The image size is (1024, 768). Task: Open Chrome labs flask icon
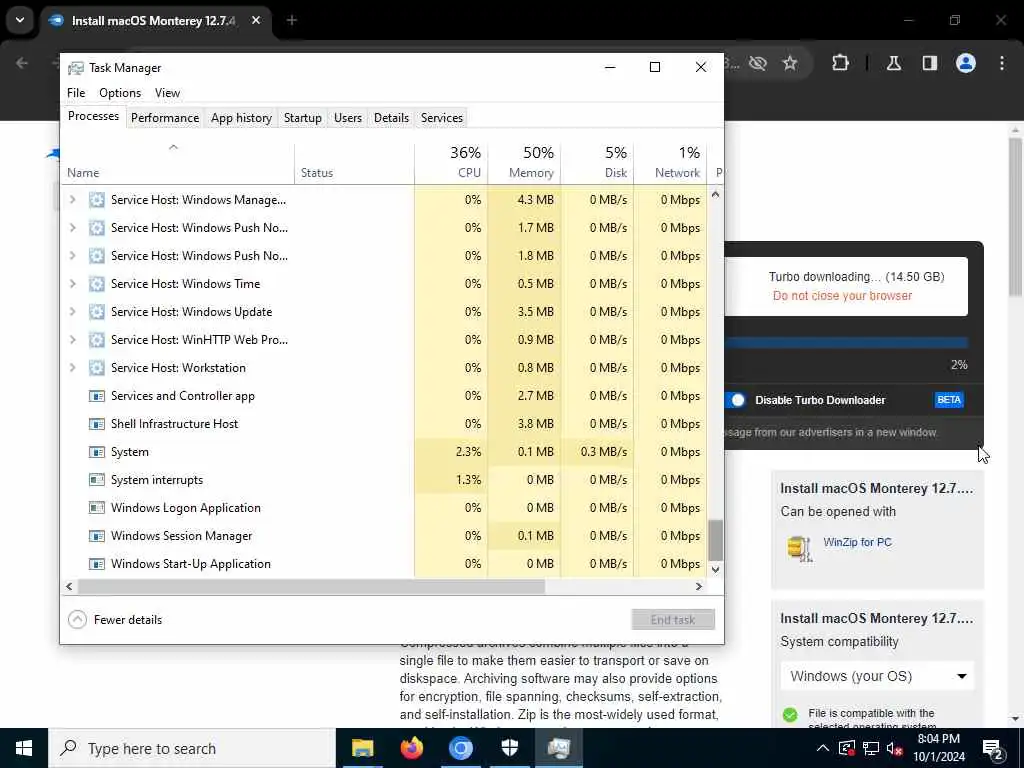894,63
